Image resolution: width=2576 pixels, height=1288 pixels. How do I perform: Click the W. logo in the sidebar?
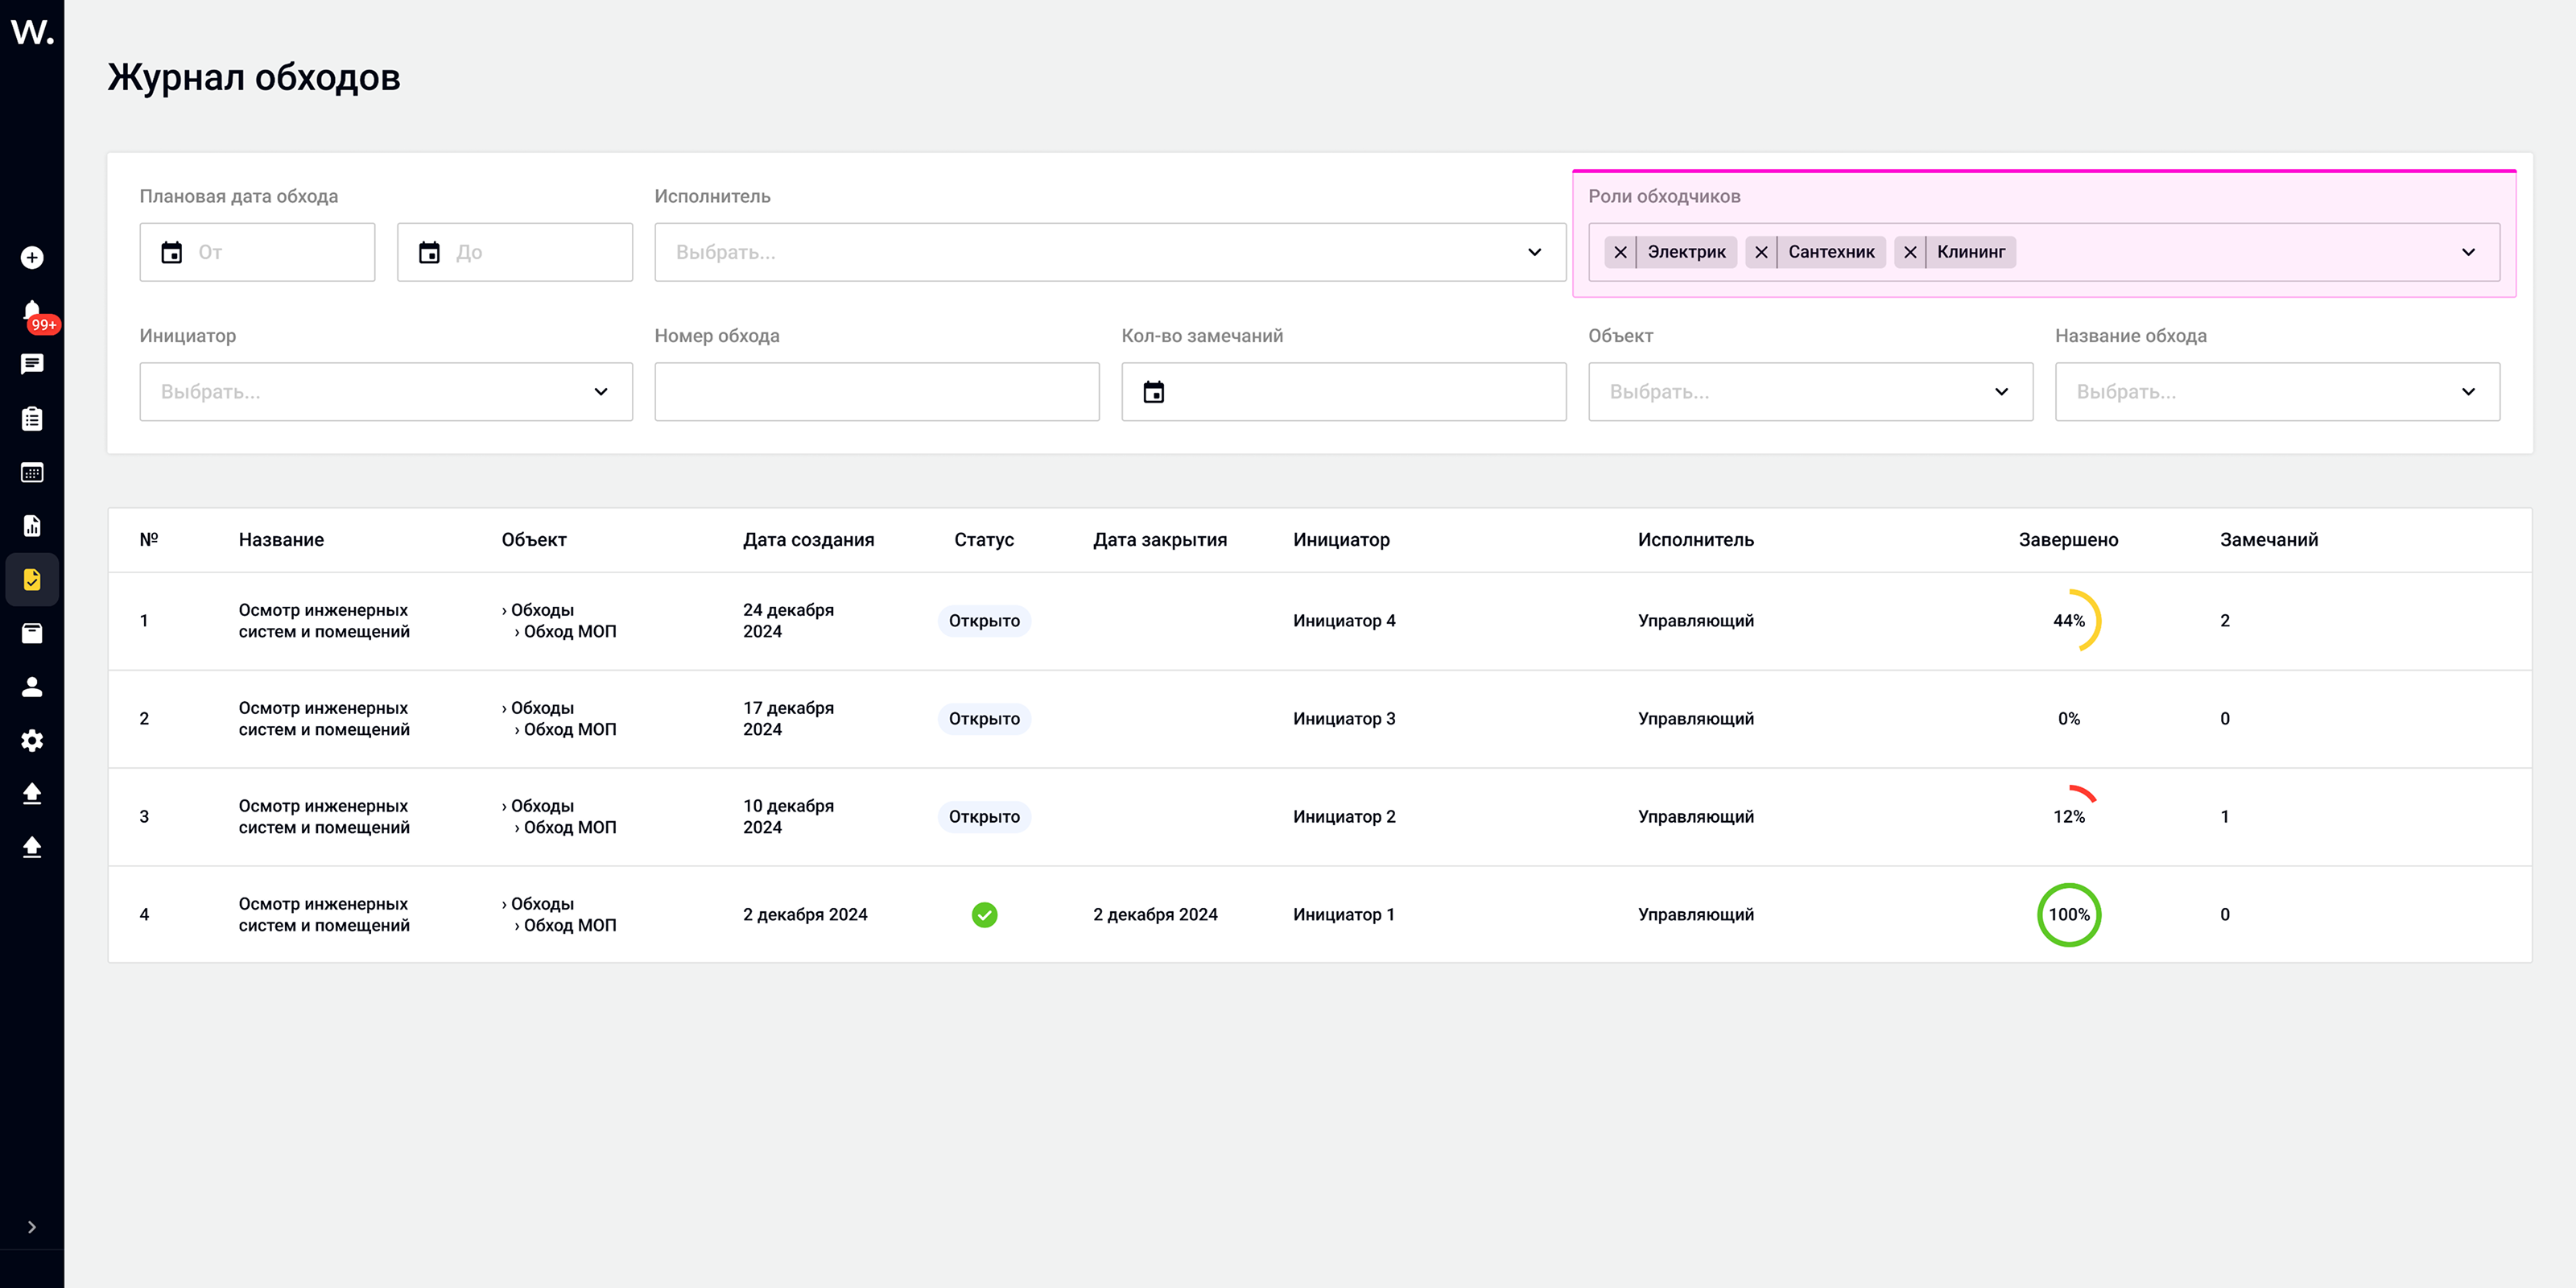(32, 32)
